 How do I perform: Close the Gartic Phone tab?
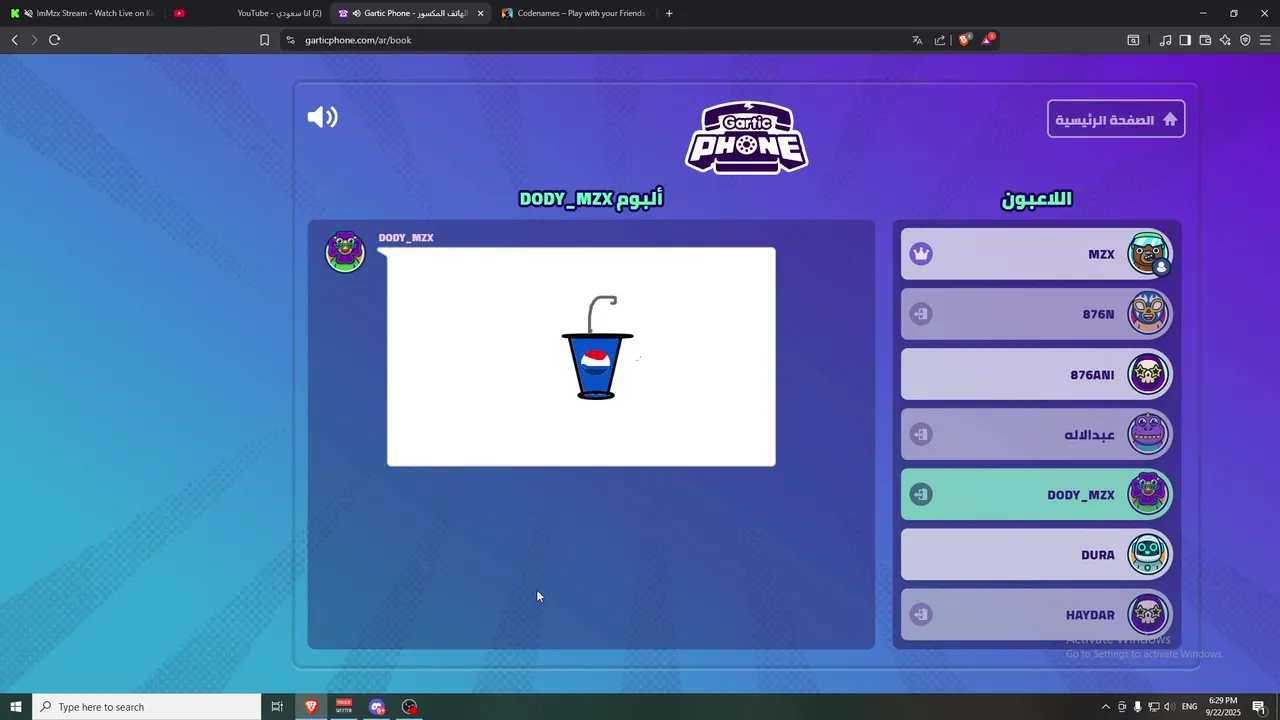480,13
